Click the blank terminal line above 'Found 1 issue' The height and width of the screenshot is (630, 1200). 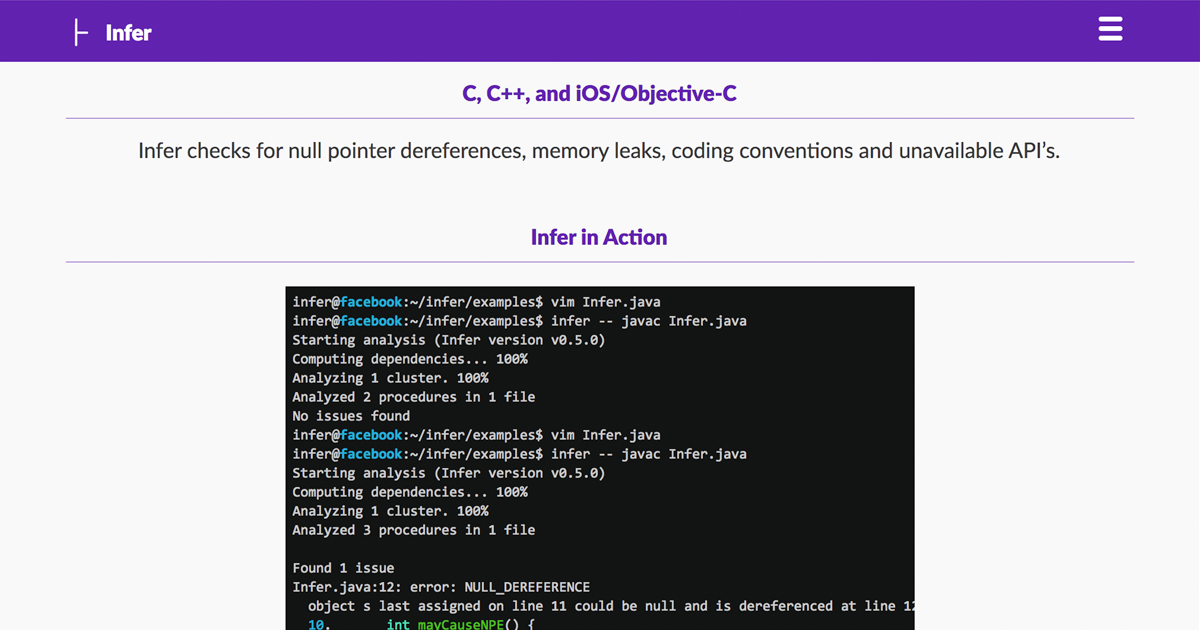click(x=600, y=549)
